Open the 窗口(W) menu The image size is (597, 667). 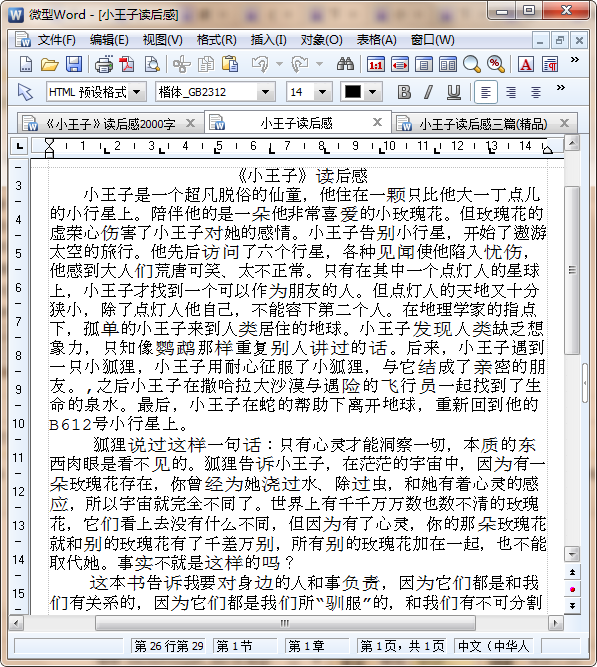coord(433,40)
